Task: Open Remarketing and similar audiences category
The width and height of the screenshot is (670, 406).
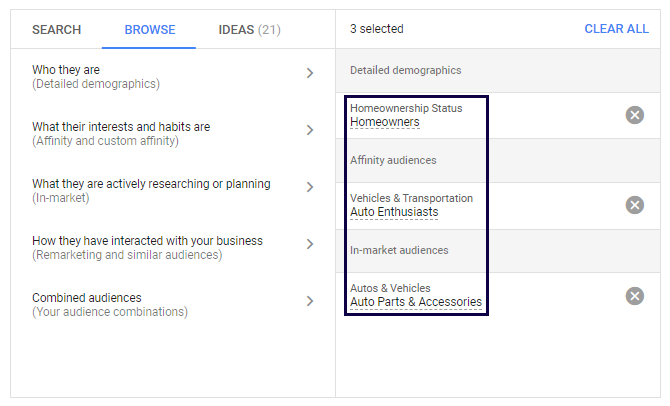Action: pos(147,247)
